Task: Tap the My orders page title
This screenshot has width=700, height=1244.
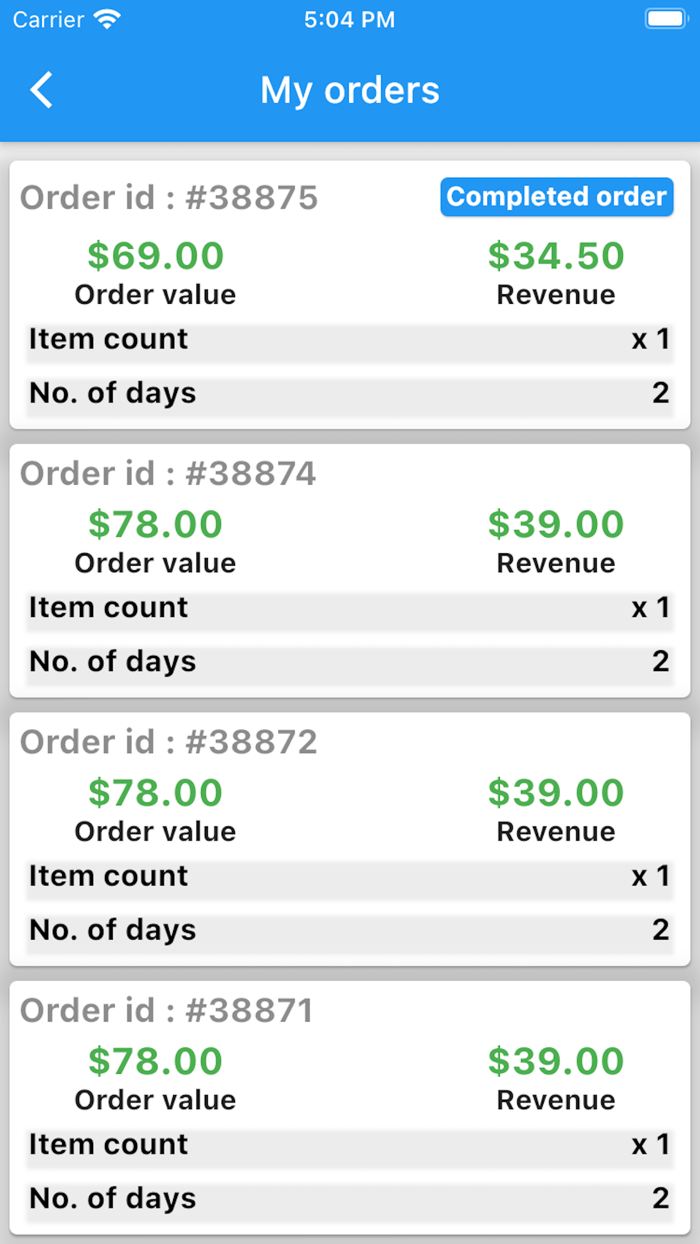Action: tap(350, 90)
